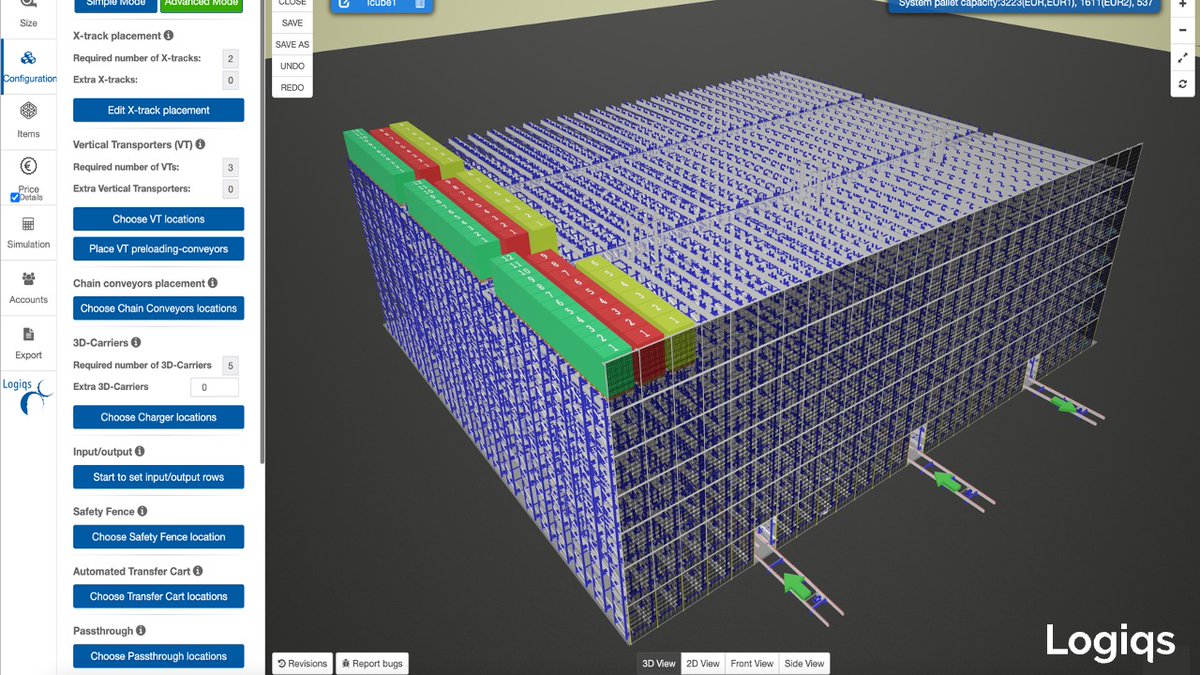This screenshot has height=675, width=1200.
Task: Click Start to set input/output rows
Action: [158, 477]
